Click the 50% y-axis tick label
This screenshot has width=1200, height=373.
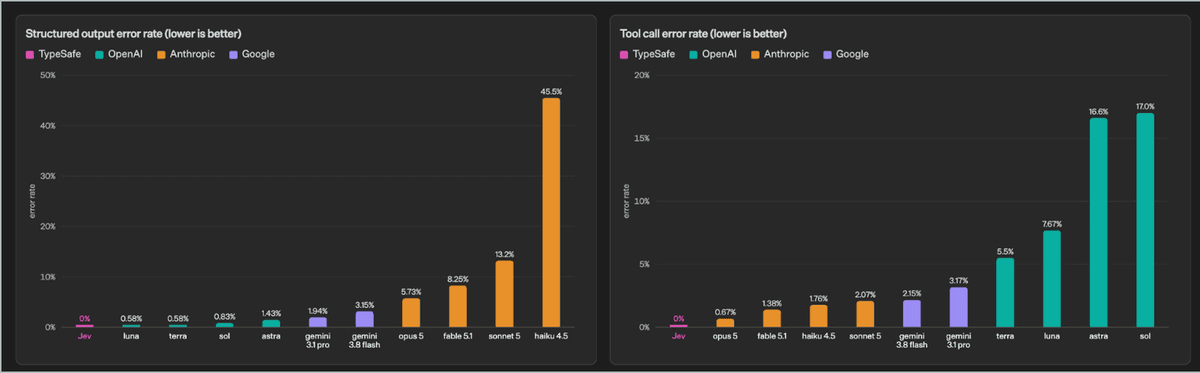coord(48,75)
